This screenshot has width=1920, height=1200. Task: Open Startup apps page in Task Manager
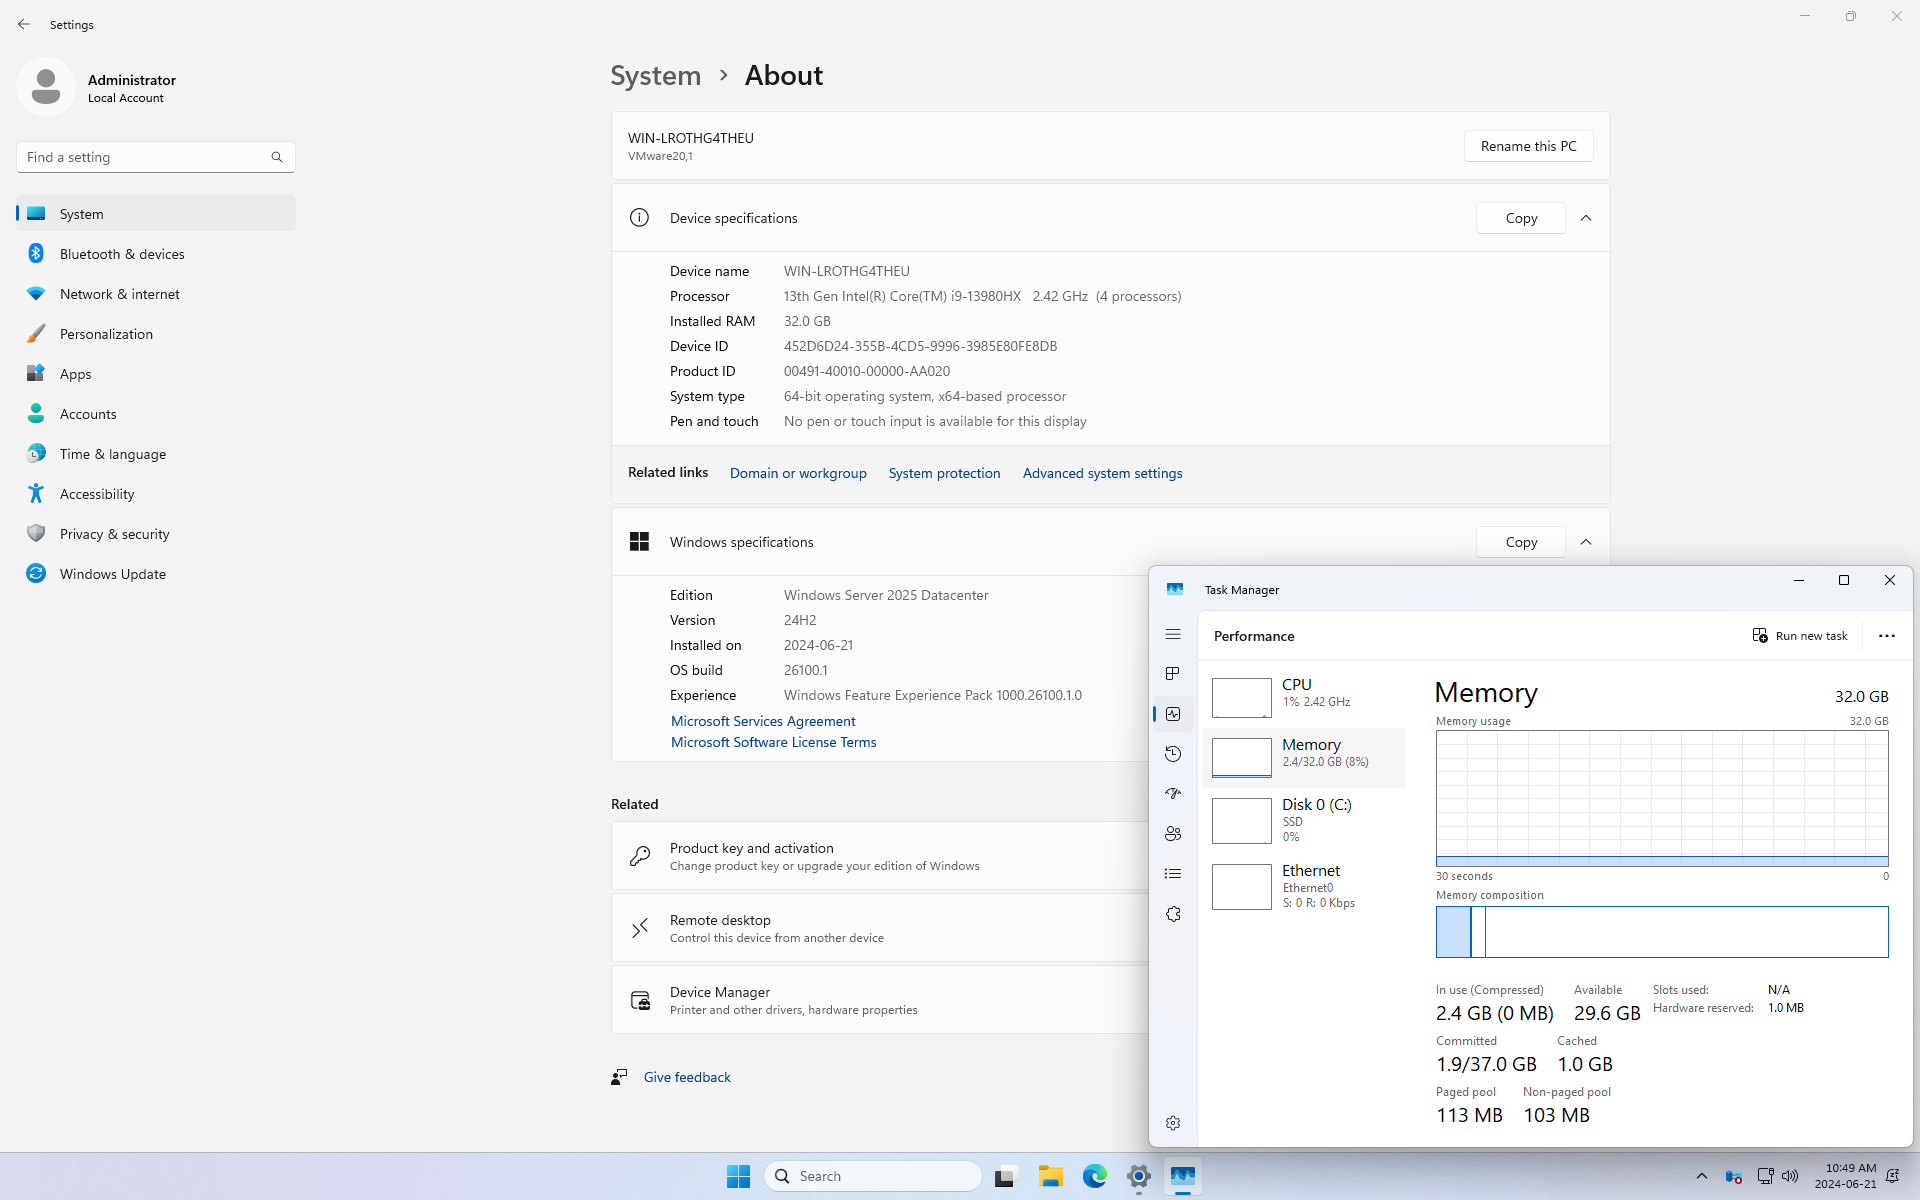tap(1173, 794)
